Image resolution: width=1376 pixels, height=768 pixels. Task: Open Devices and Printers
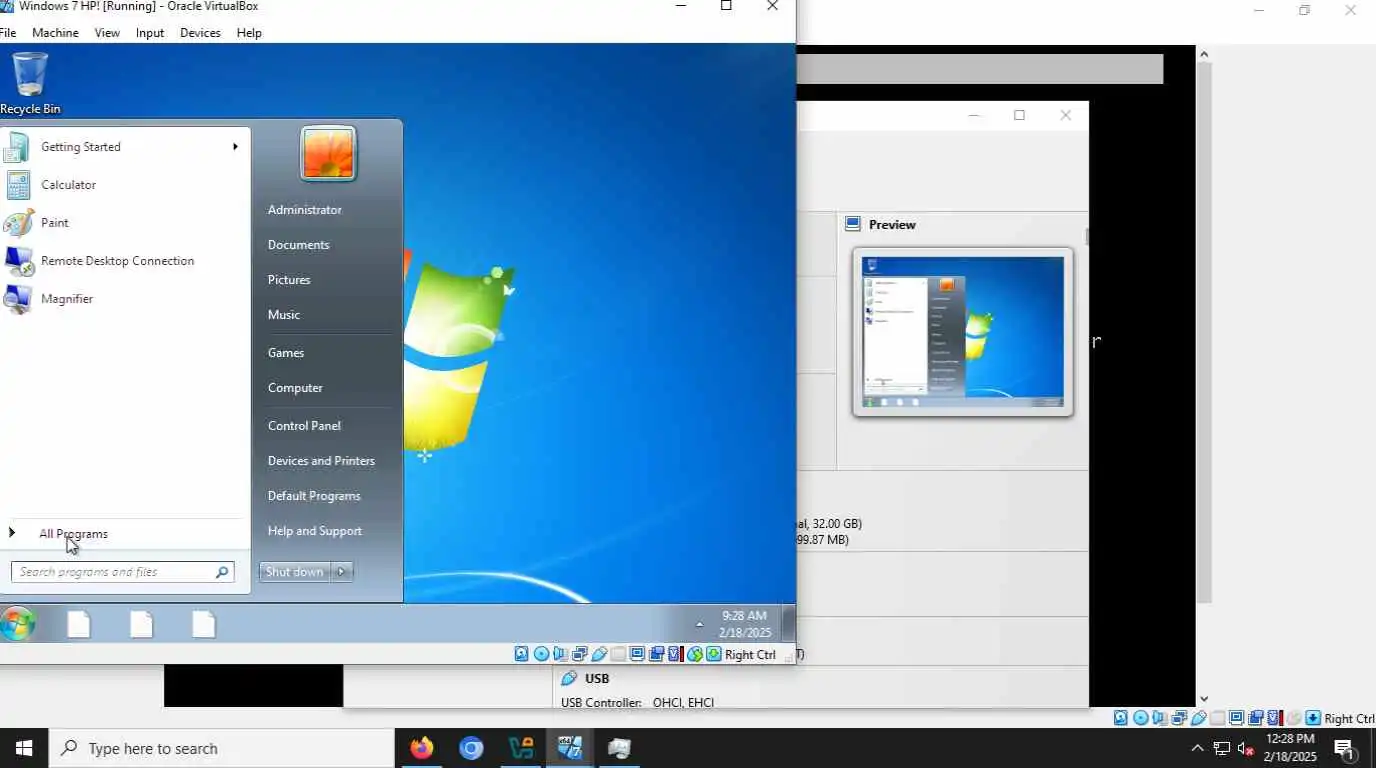(x=321, y=461)
